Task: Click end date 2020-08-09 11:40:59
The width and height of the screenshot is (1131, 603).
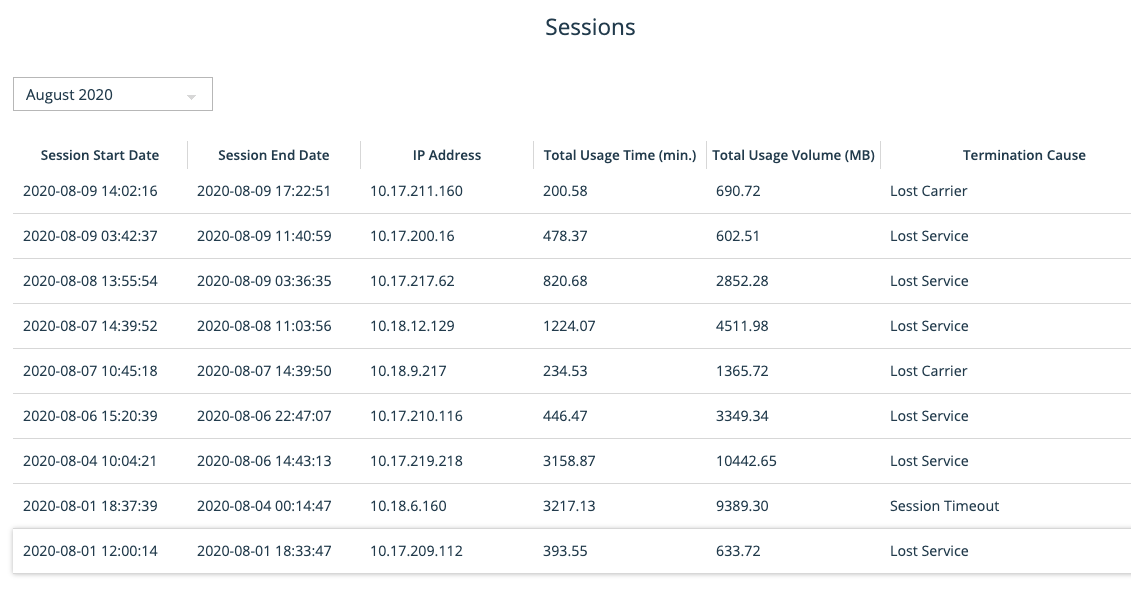Action: coord(264,236)
